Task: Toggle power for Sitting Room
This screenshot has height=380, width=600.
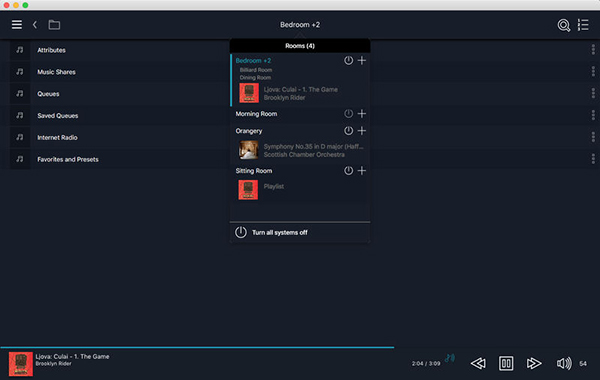Action: click(x=348, y=171)
